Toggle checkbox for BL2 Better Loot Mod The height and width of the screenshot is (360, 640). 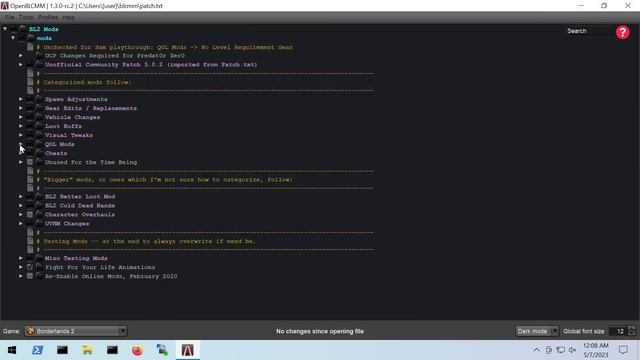point(30,196)
